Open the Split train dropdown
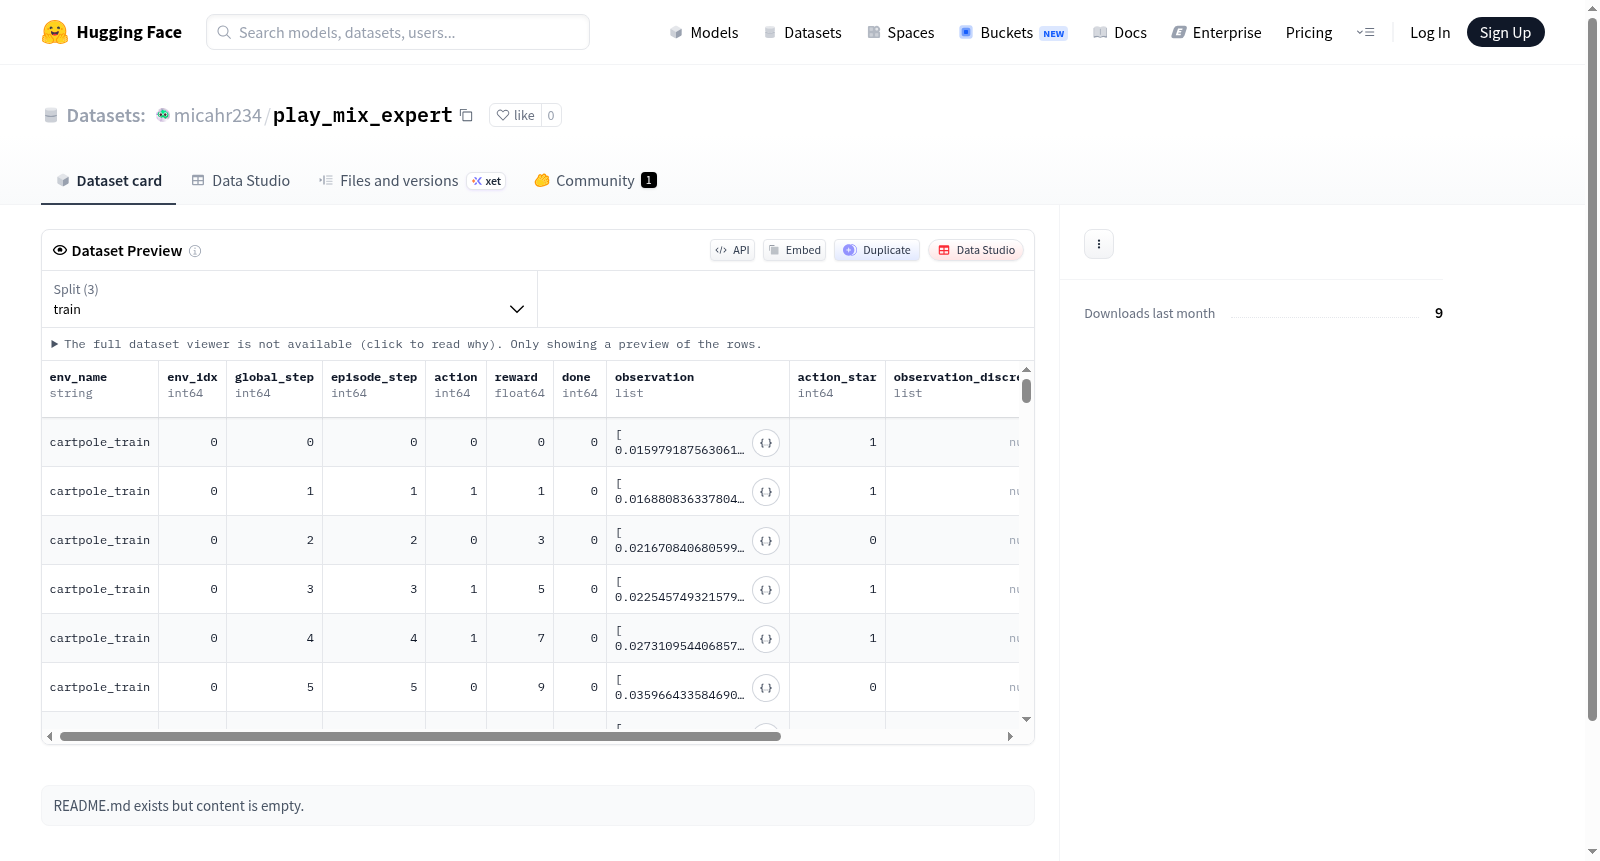 coord(290,299)
